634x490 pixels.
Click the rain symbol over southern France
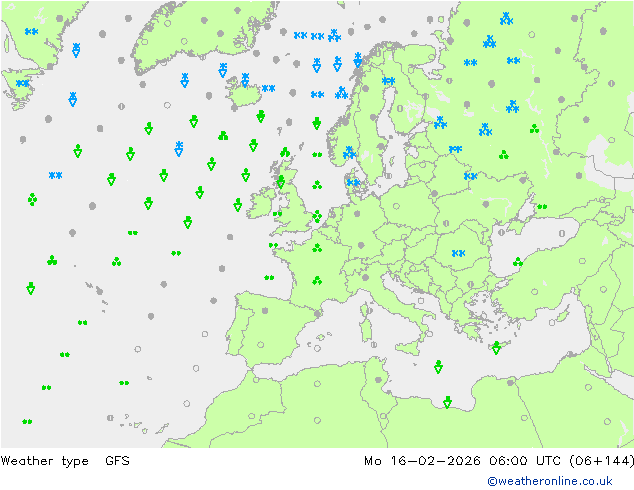tap(317, 280)
